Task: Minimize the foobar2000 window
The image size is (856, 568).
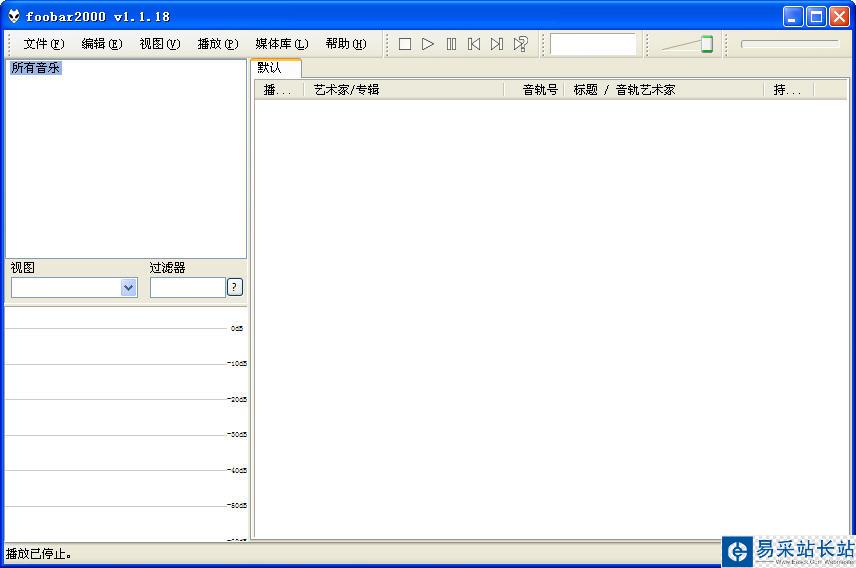Action: coord(793,16)
